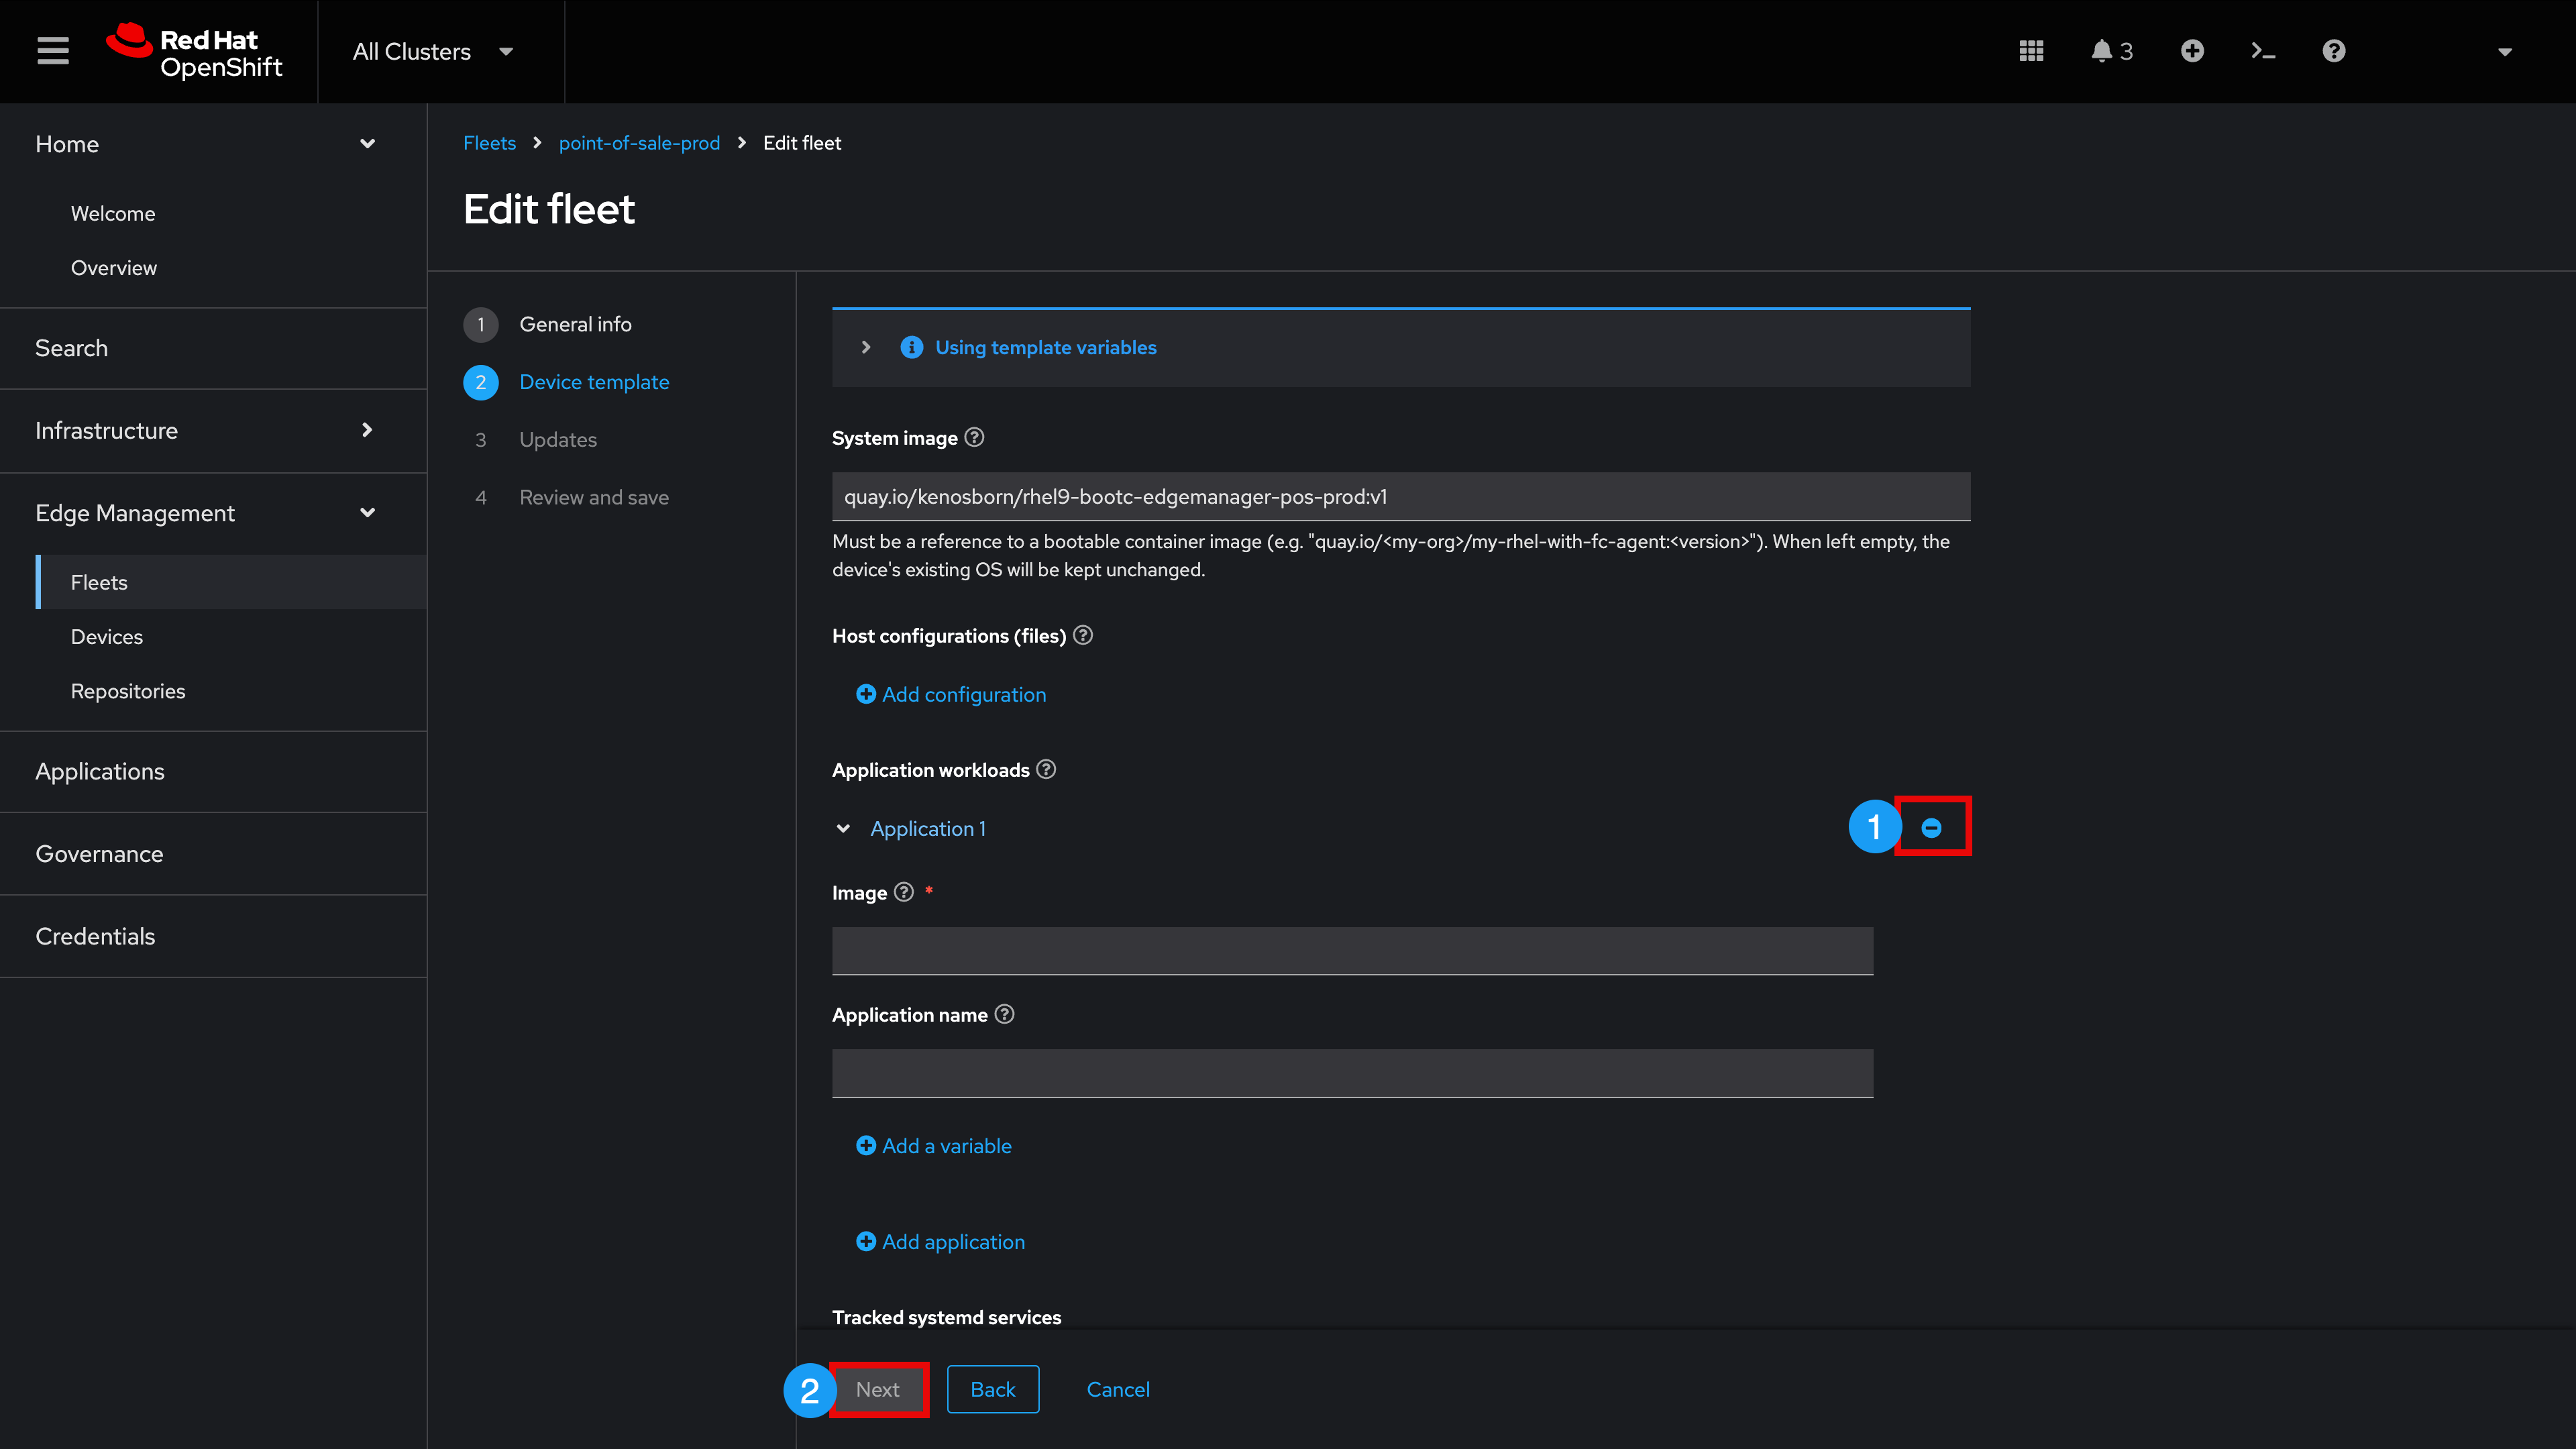The width and height of the screenshot is (2576, 1449).
Task: Open the application launcher grid
Action: (2031, 51)
